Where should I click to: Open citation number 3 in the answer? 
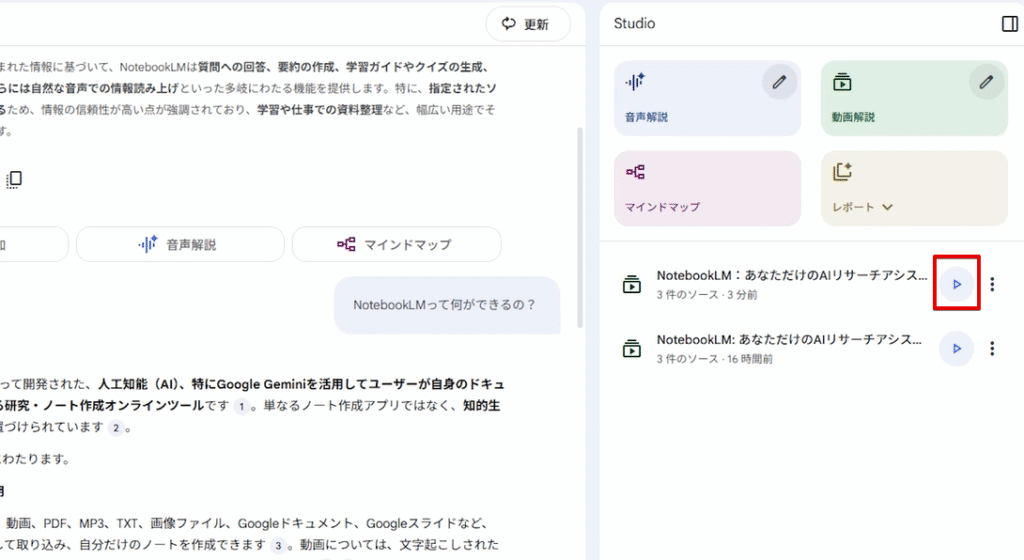(x=279, y=546)
